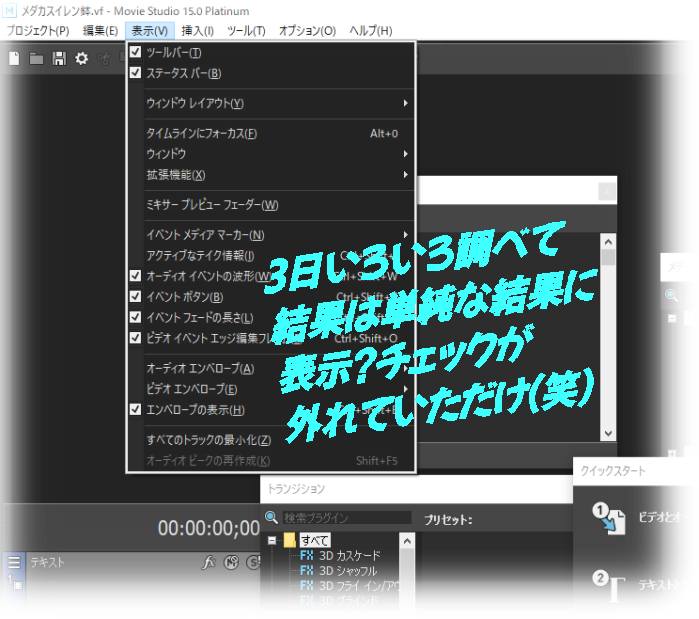Open project settings gear icon
Viewport: 699px width, 619px height.
pos(82,58)
